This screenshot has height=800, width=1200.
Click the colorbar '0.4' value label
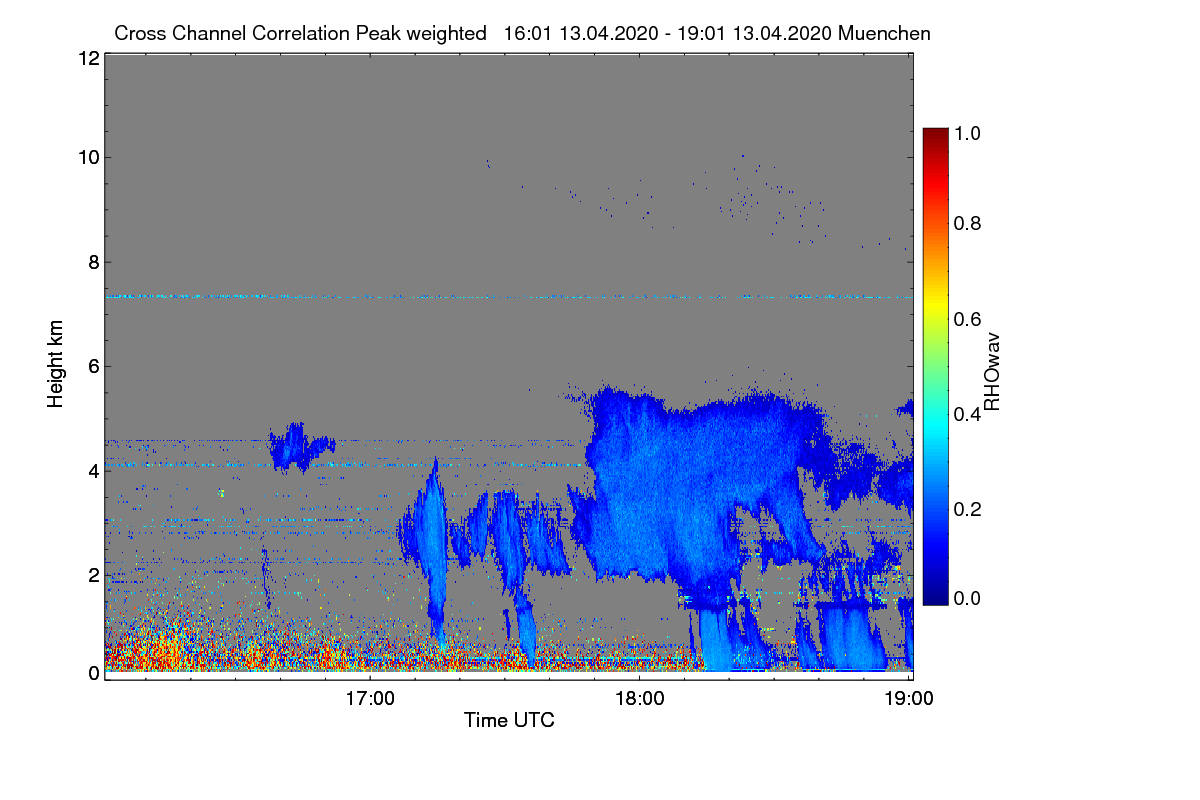pyautogui.click(x=969, y=413)
